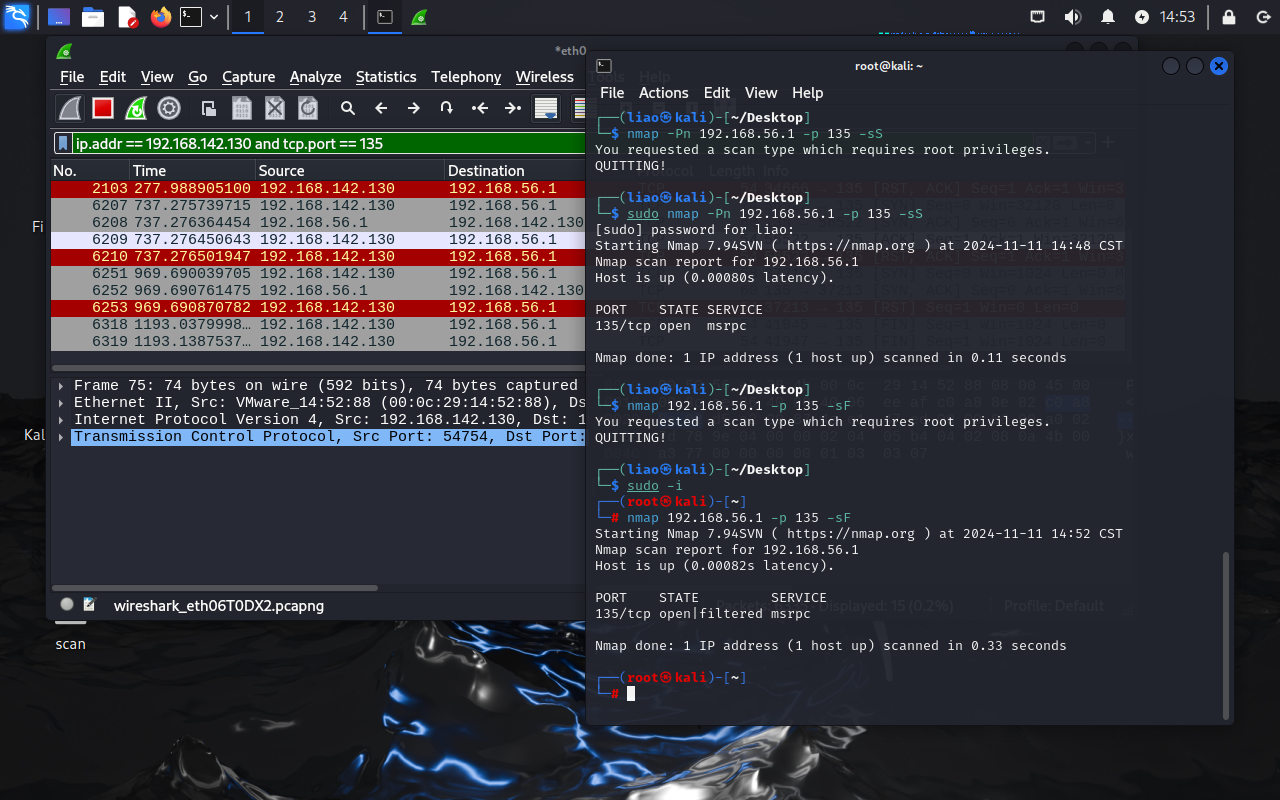The height and width of the screenshot is (800, 1280).
Task: Sort packets by the Time column header
Action: [x=191, y=171]
